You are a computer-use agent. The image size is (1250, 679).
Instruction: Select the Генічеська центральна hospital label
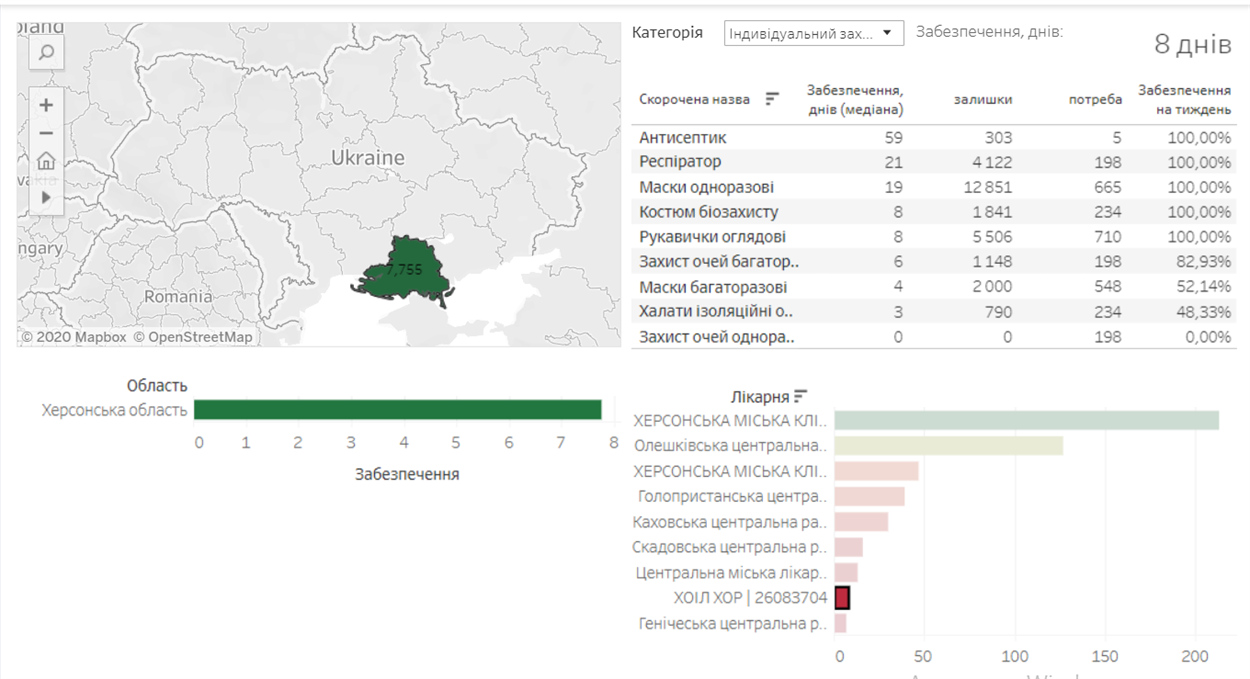[x=733, y=623]
